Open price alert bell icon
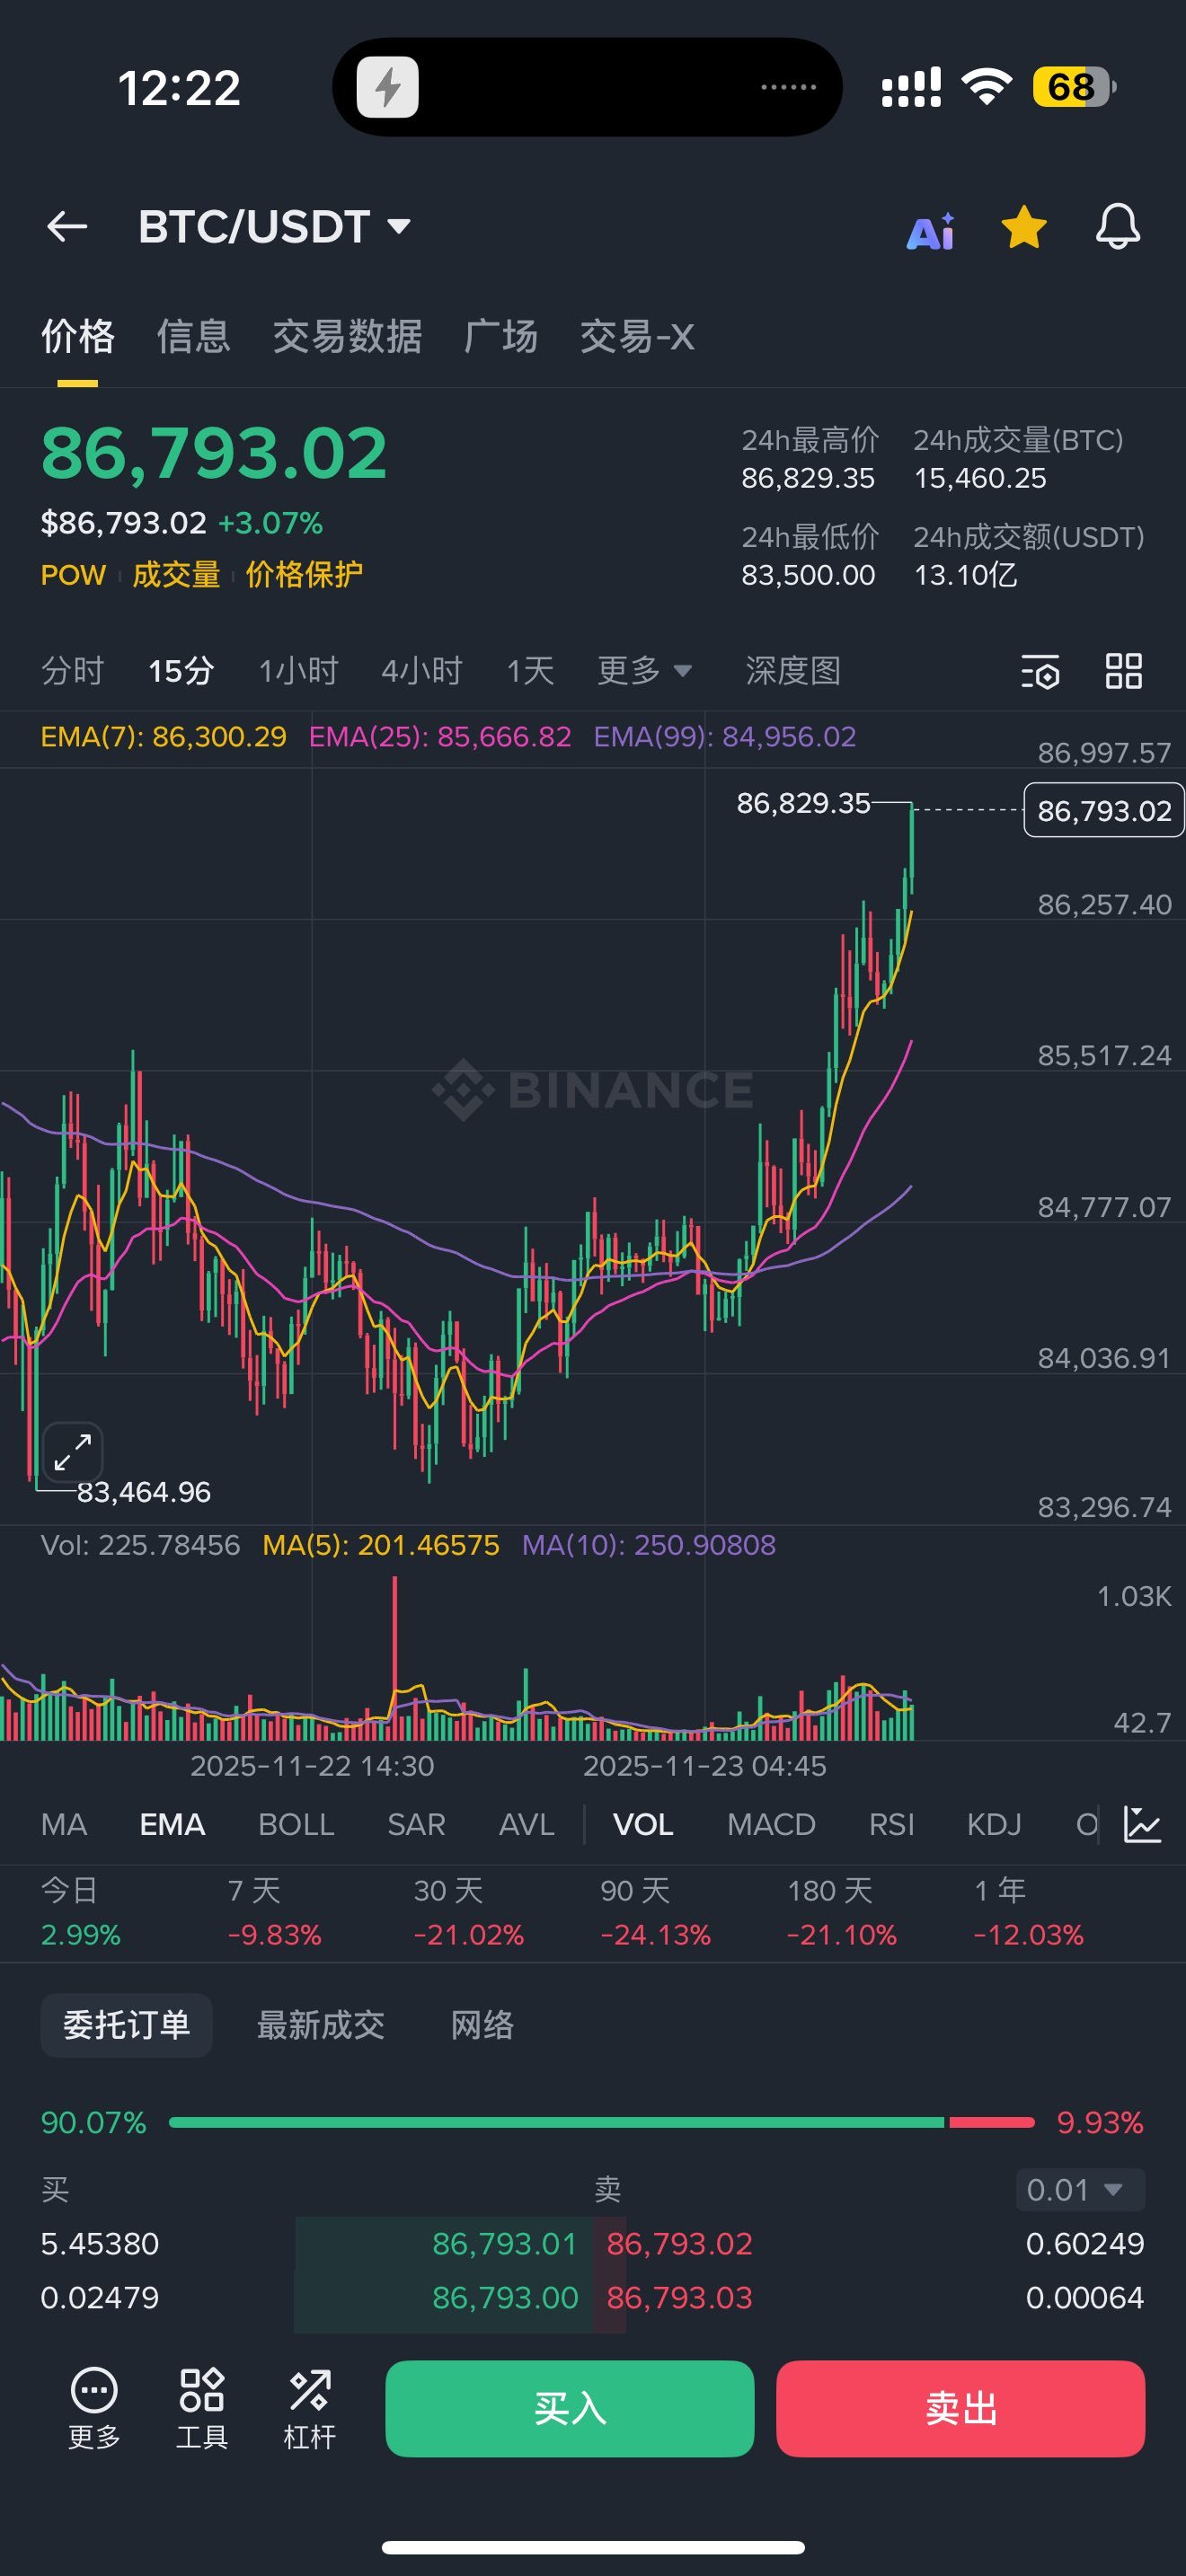1186x2576 pixels. coord(1117,227)
